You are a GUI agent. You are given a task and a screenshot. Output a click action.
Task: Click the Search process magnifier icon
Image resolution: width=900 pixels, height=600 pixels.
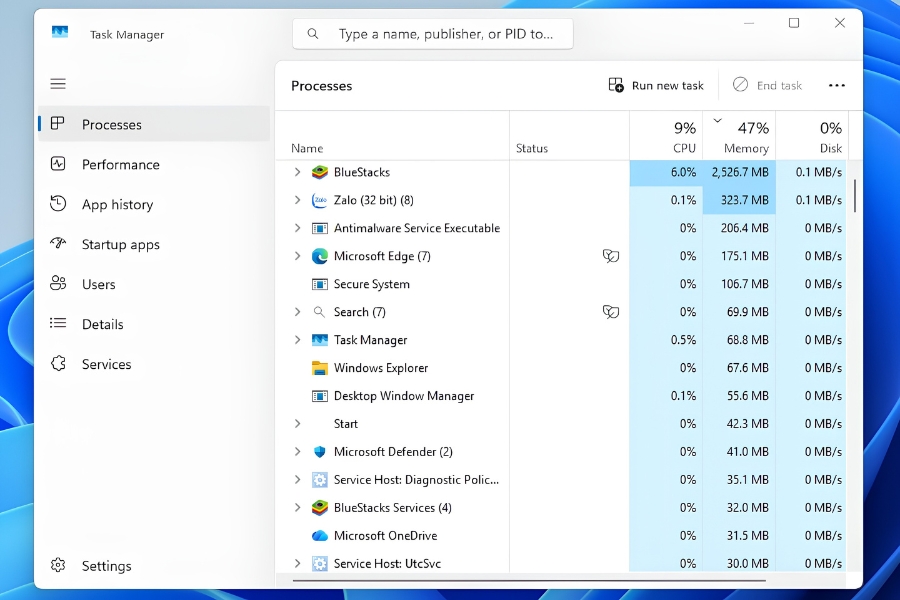(319, 312)
